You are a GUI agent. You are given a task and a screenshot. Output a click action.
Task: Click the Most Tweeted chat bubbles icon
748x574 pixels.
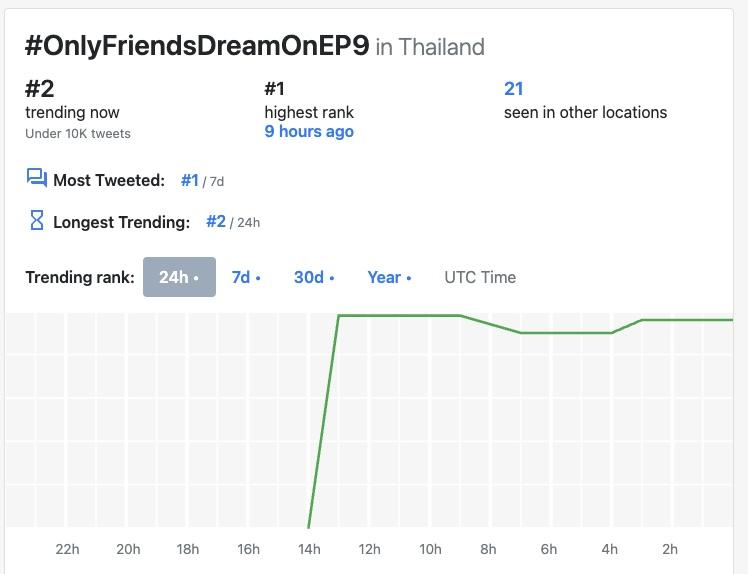coord(37,179)
